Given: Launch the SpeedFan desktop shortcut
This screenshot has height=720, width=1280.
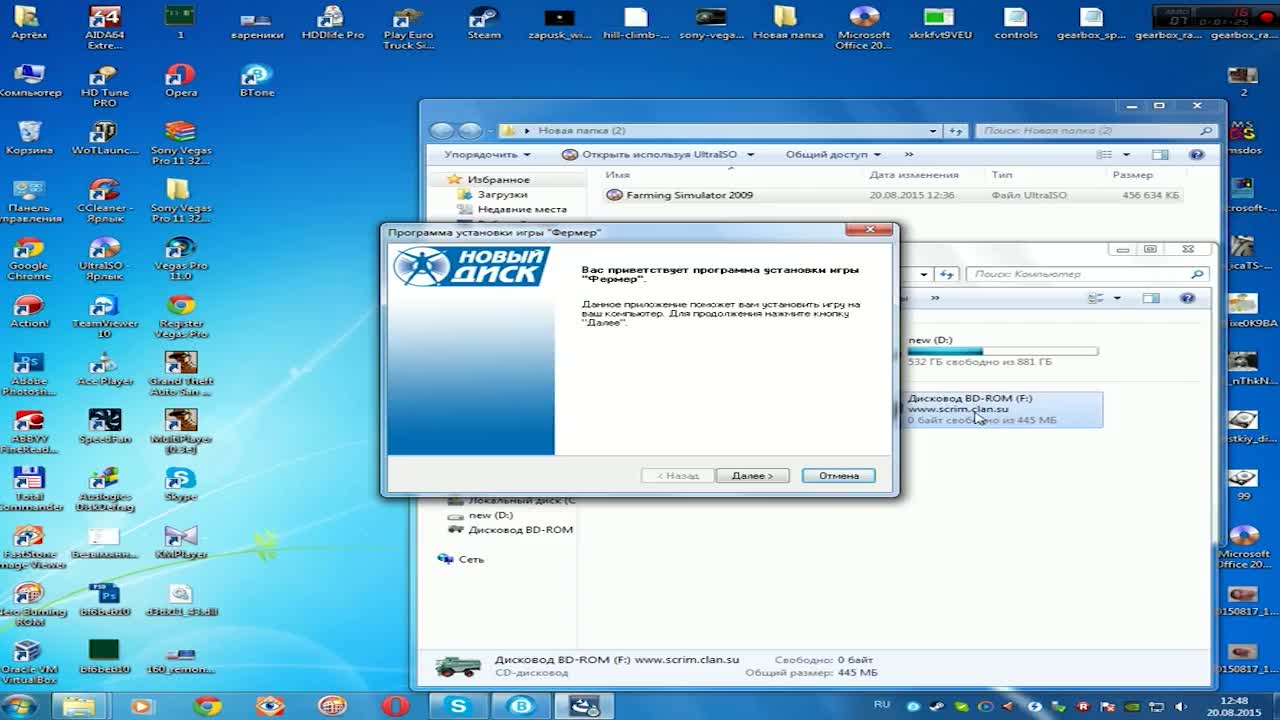Looking at the screenshot, I should (105, 427).
